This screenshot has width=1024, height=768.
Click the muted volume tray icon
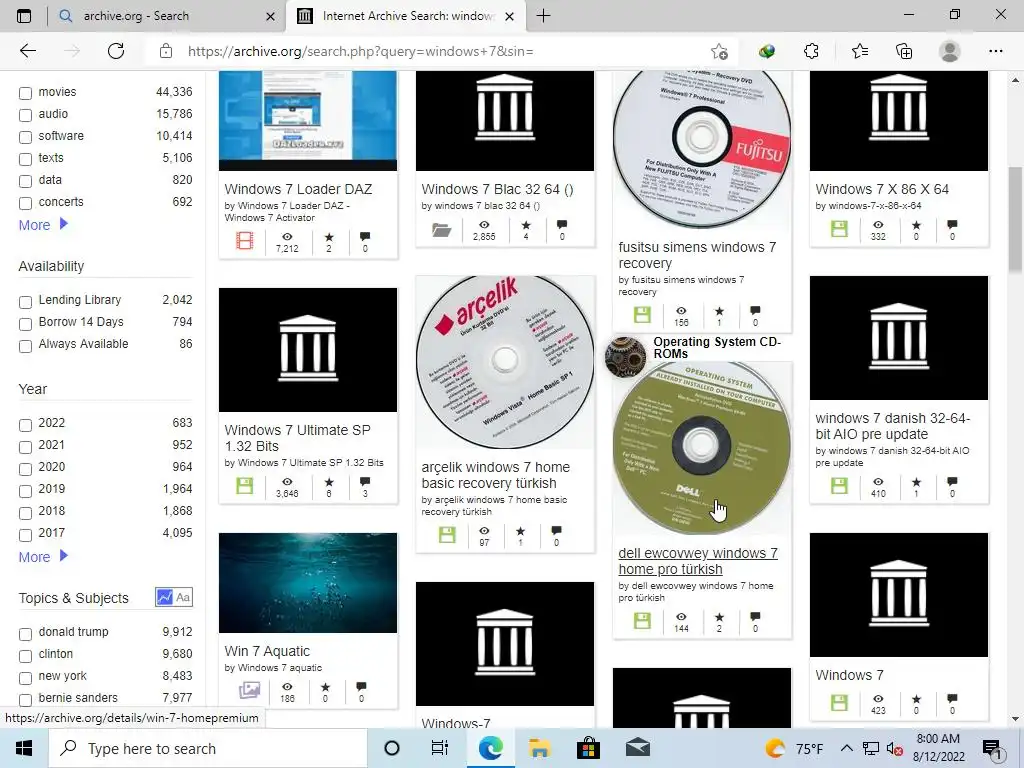[895, 748]
